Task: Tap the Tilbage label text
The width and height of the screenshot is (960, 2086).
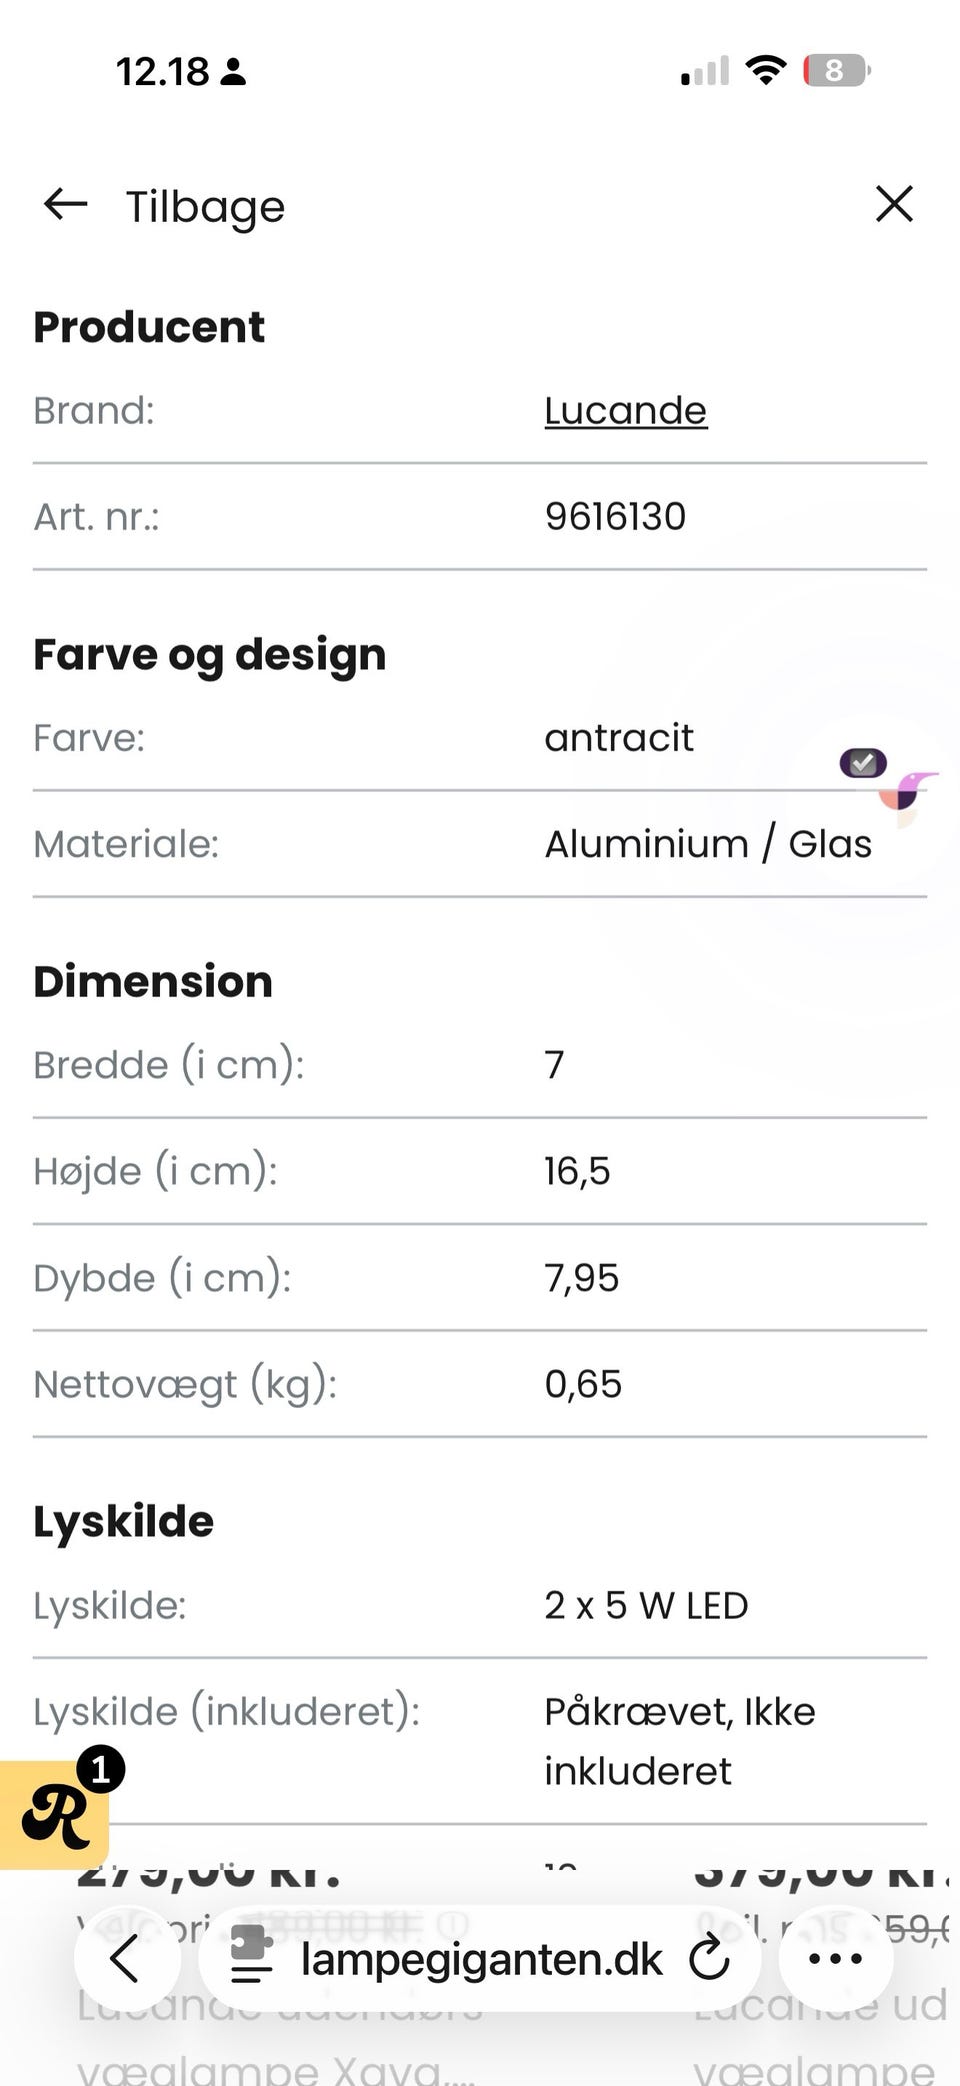Action: tap(205, 207)
